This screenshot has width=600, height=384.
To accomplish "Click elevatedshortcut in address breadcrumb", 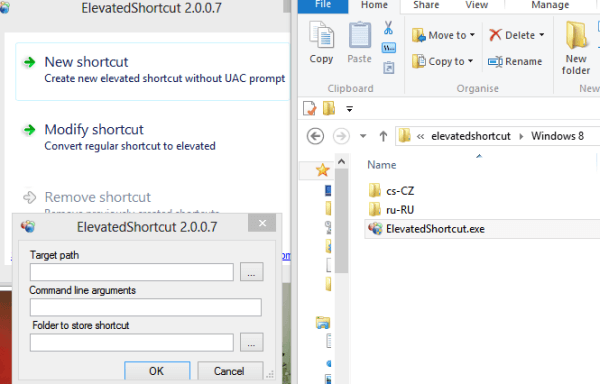I will point(471,136).
